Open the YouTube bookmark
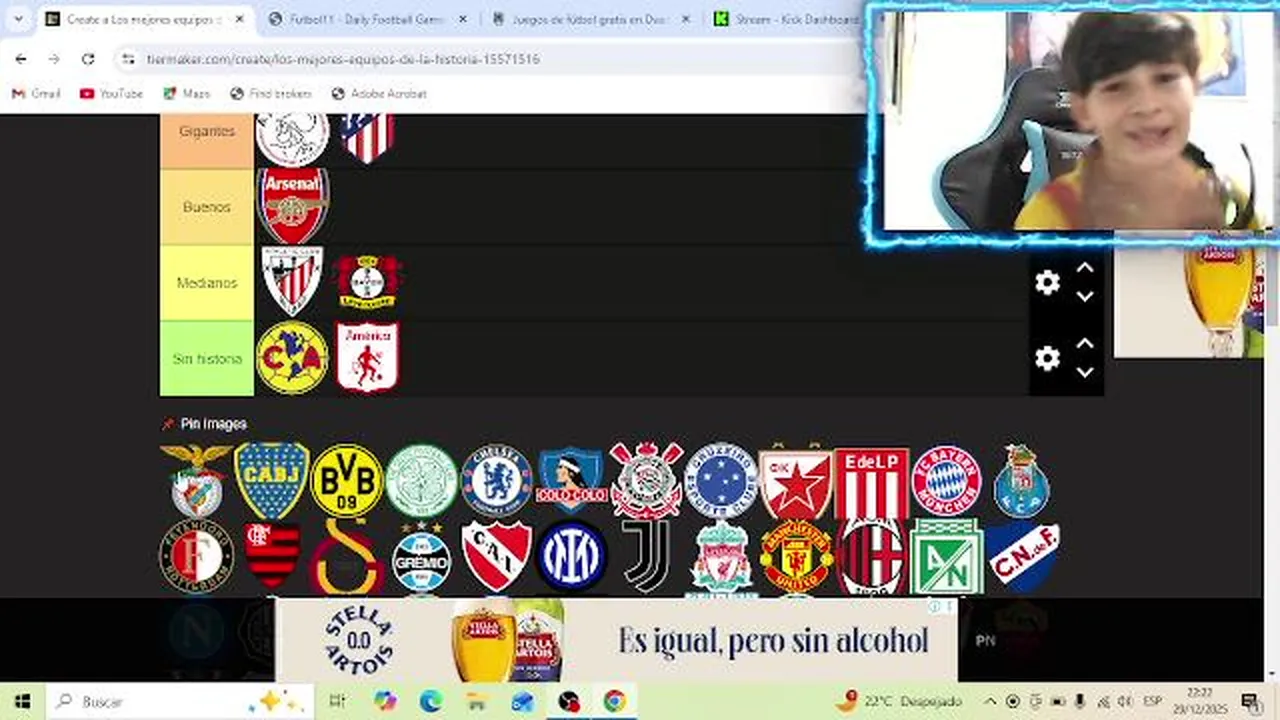The image size is (1280, 720). click(x=111, y=93)
